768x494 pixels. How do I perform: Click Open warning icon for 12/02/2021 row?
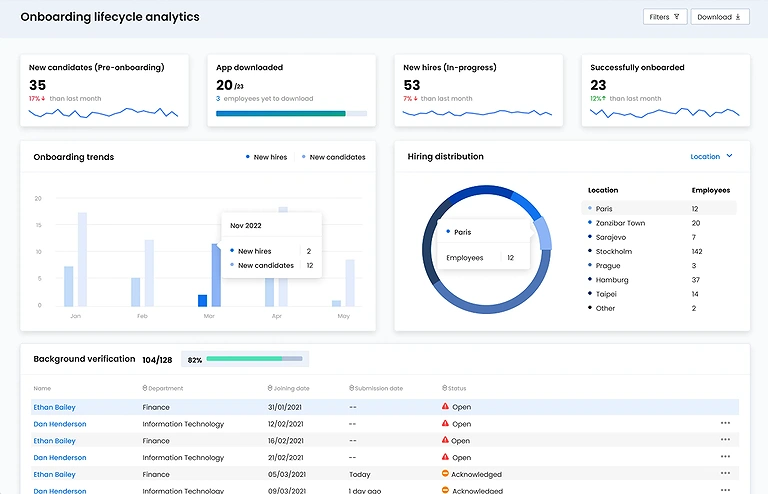(x=445, y=423)
